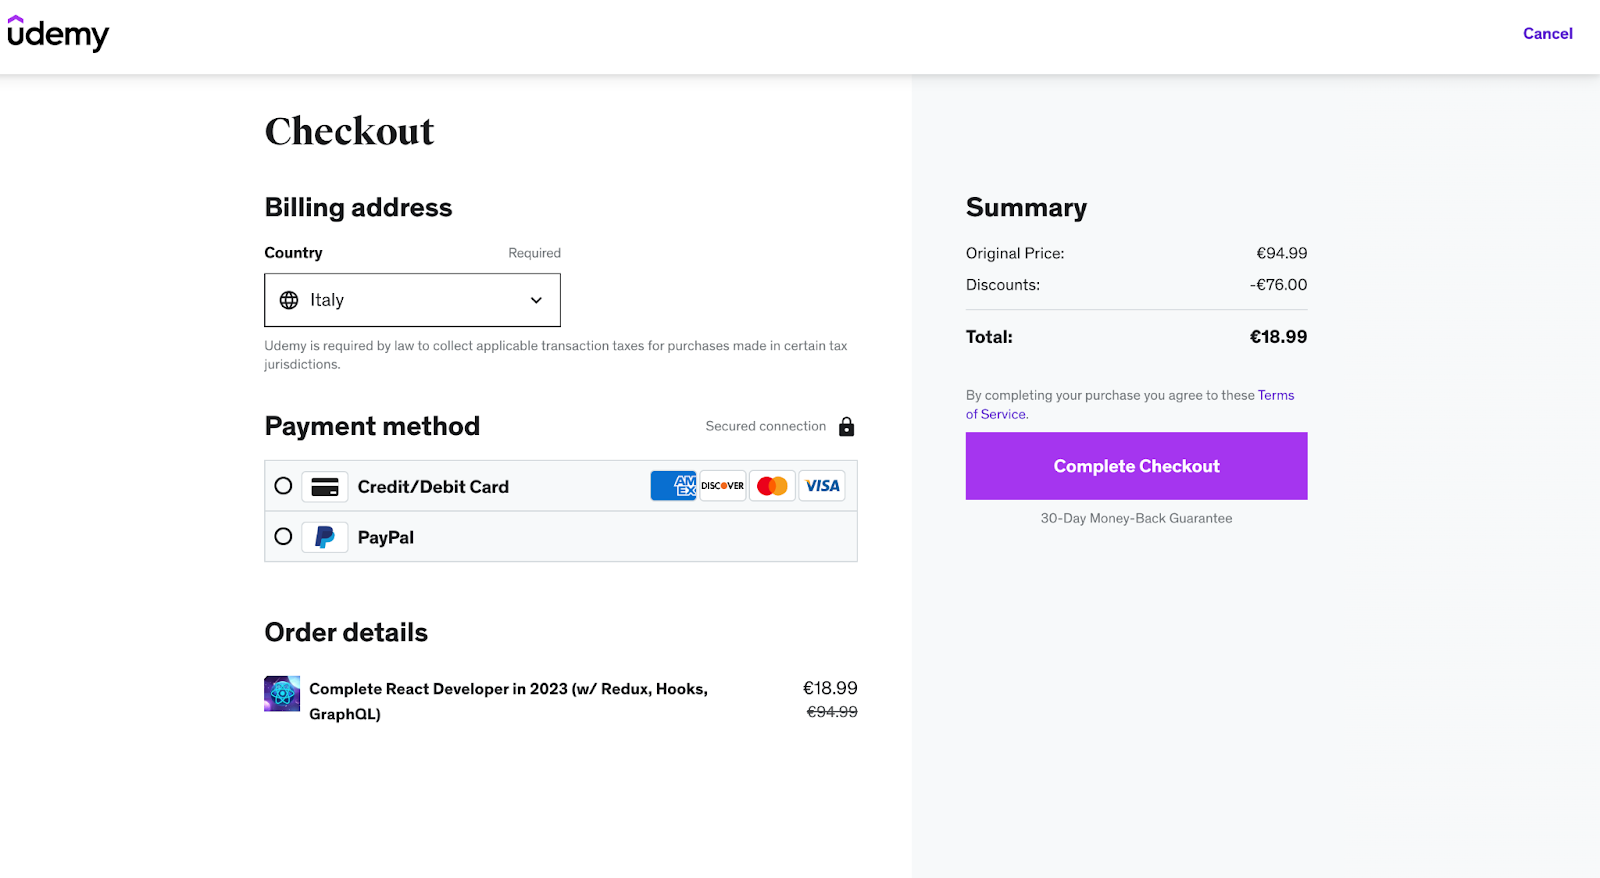Click the Udemy logo
The image size is (1600, 878).
point(58,34)
